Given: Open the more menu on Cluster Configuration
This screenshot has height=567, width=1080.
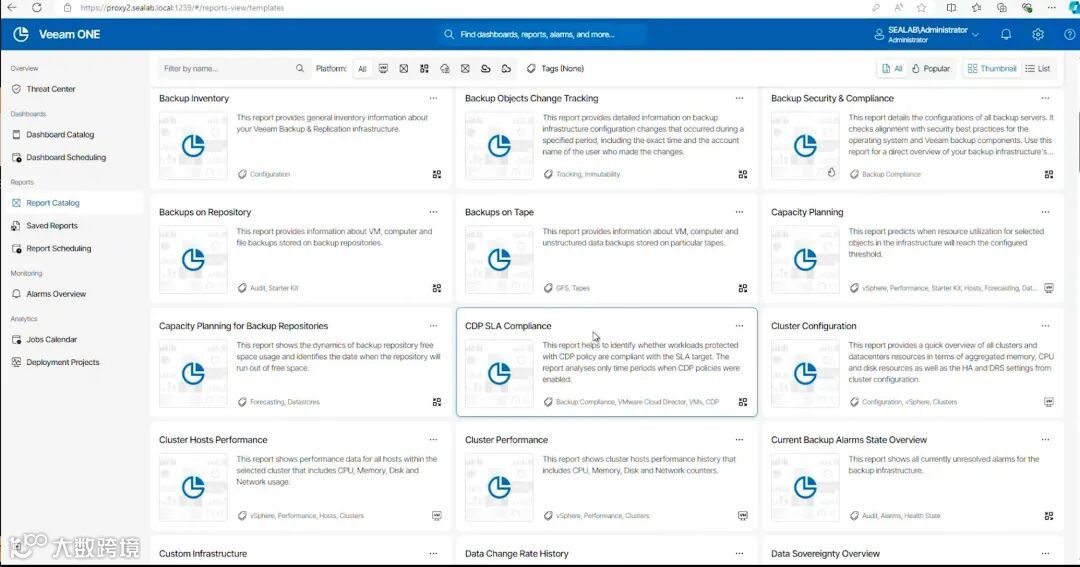Looking at the screenshot, I should (x=1045, y=326).
